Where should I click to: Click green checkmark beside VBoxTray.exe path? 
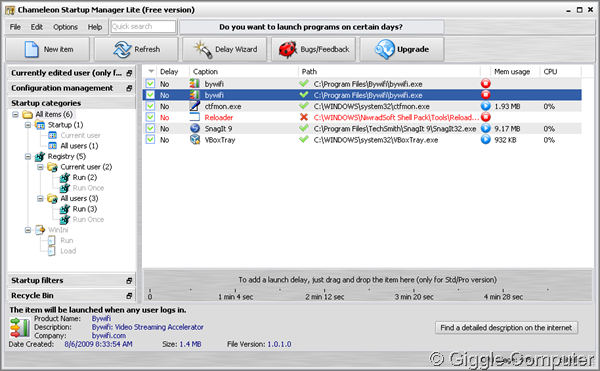[304, 139]
